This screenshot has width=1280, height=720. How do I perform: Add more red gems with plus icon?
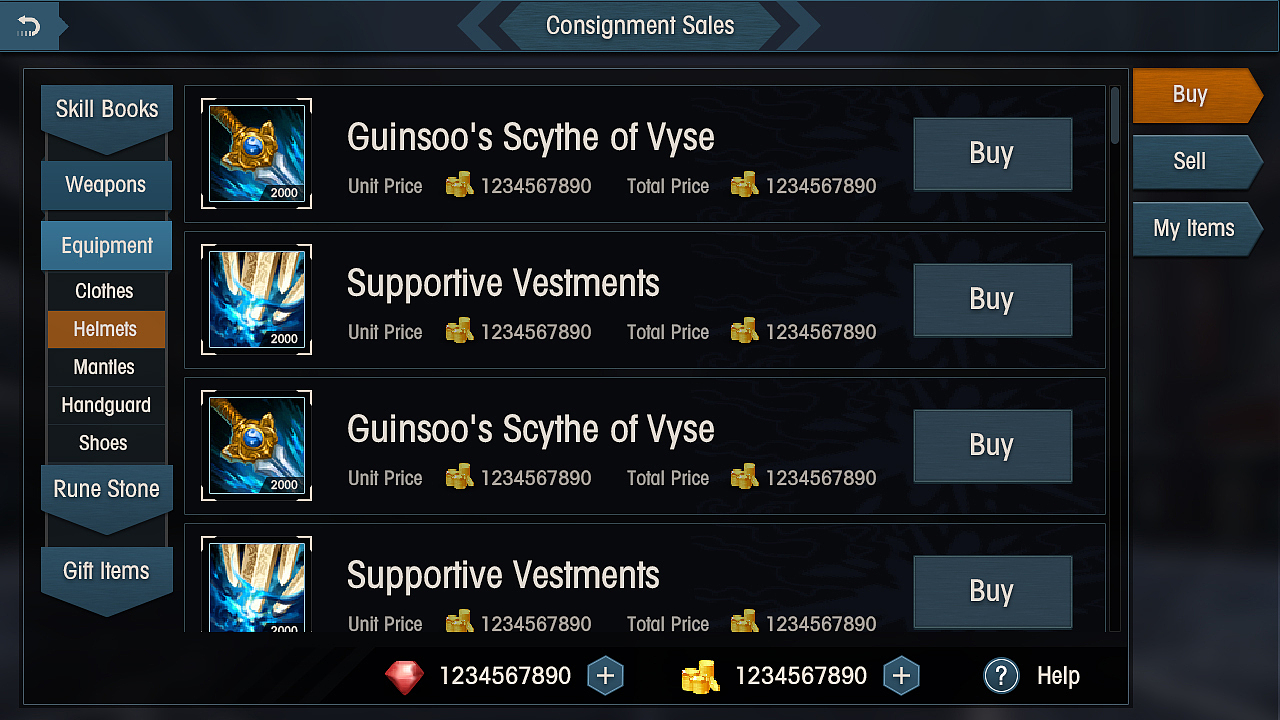point(605,676)
